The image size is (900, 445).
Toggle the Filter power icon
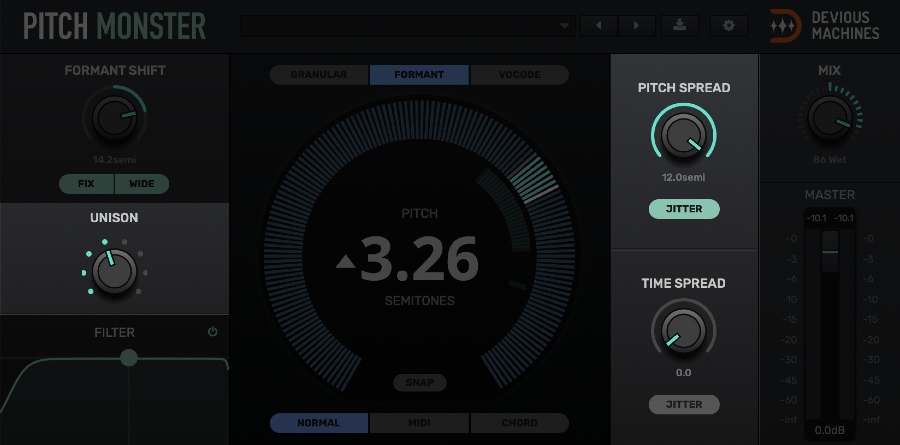click(x=212, y=332)
